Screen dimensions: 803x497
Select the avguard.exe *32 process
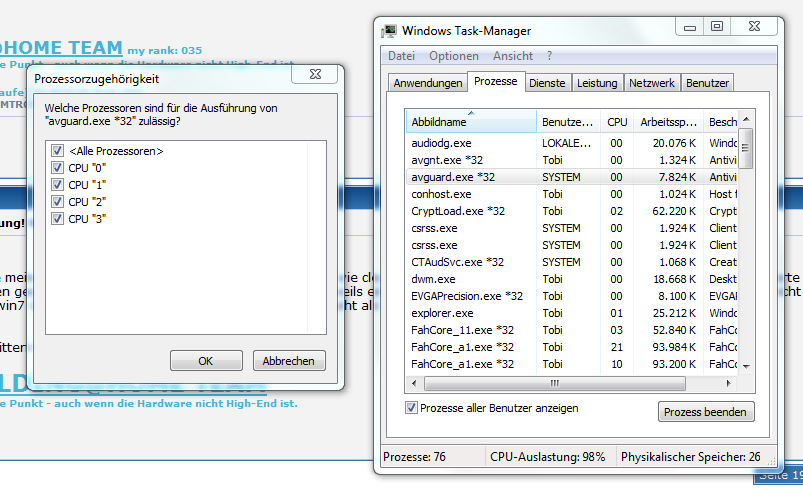point(573,177)
